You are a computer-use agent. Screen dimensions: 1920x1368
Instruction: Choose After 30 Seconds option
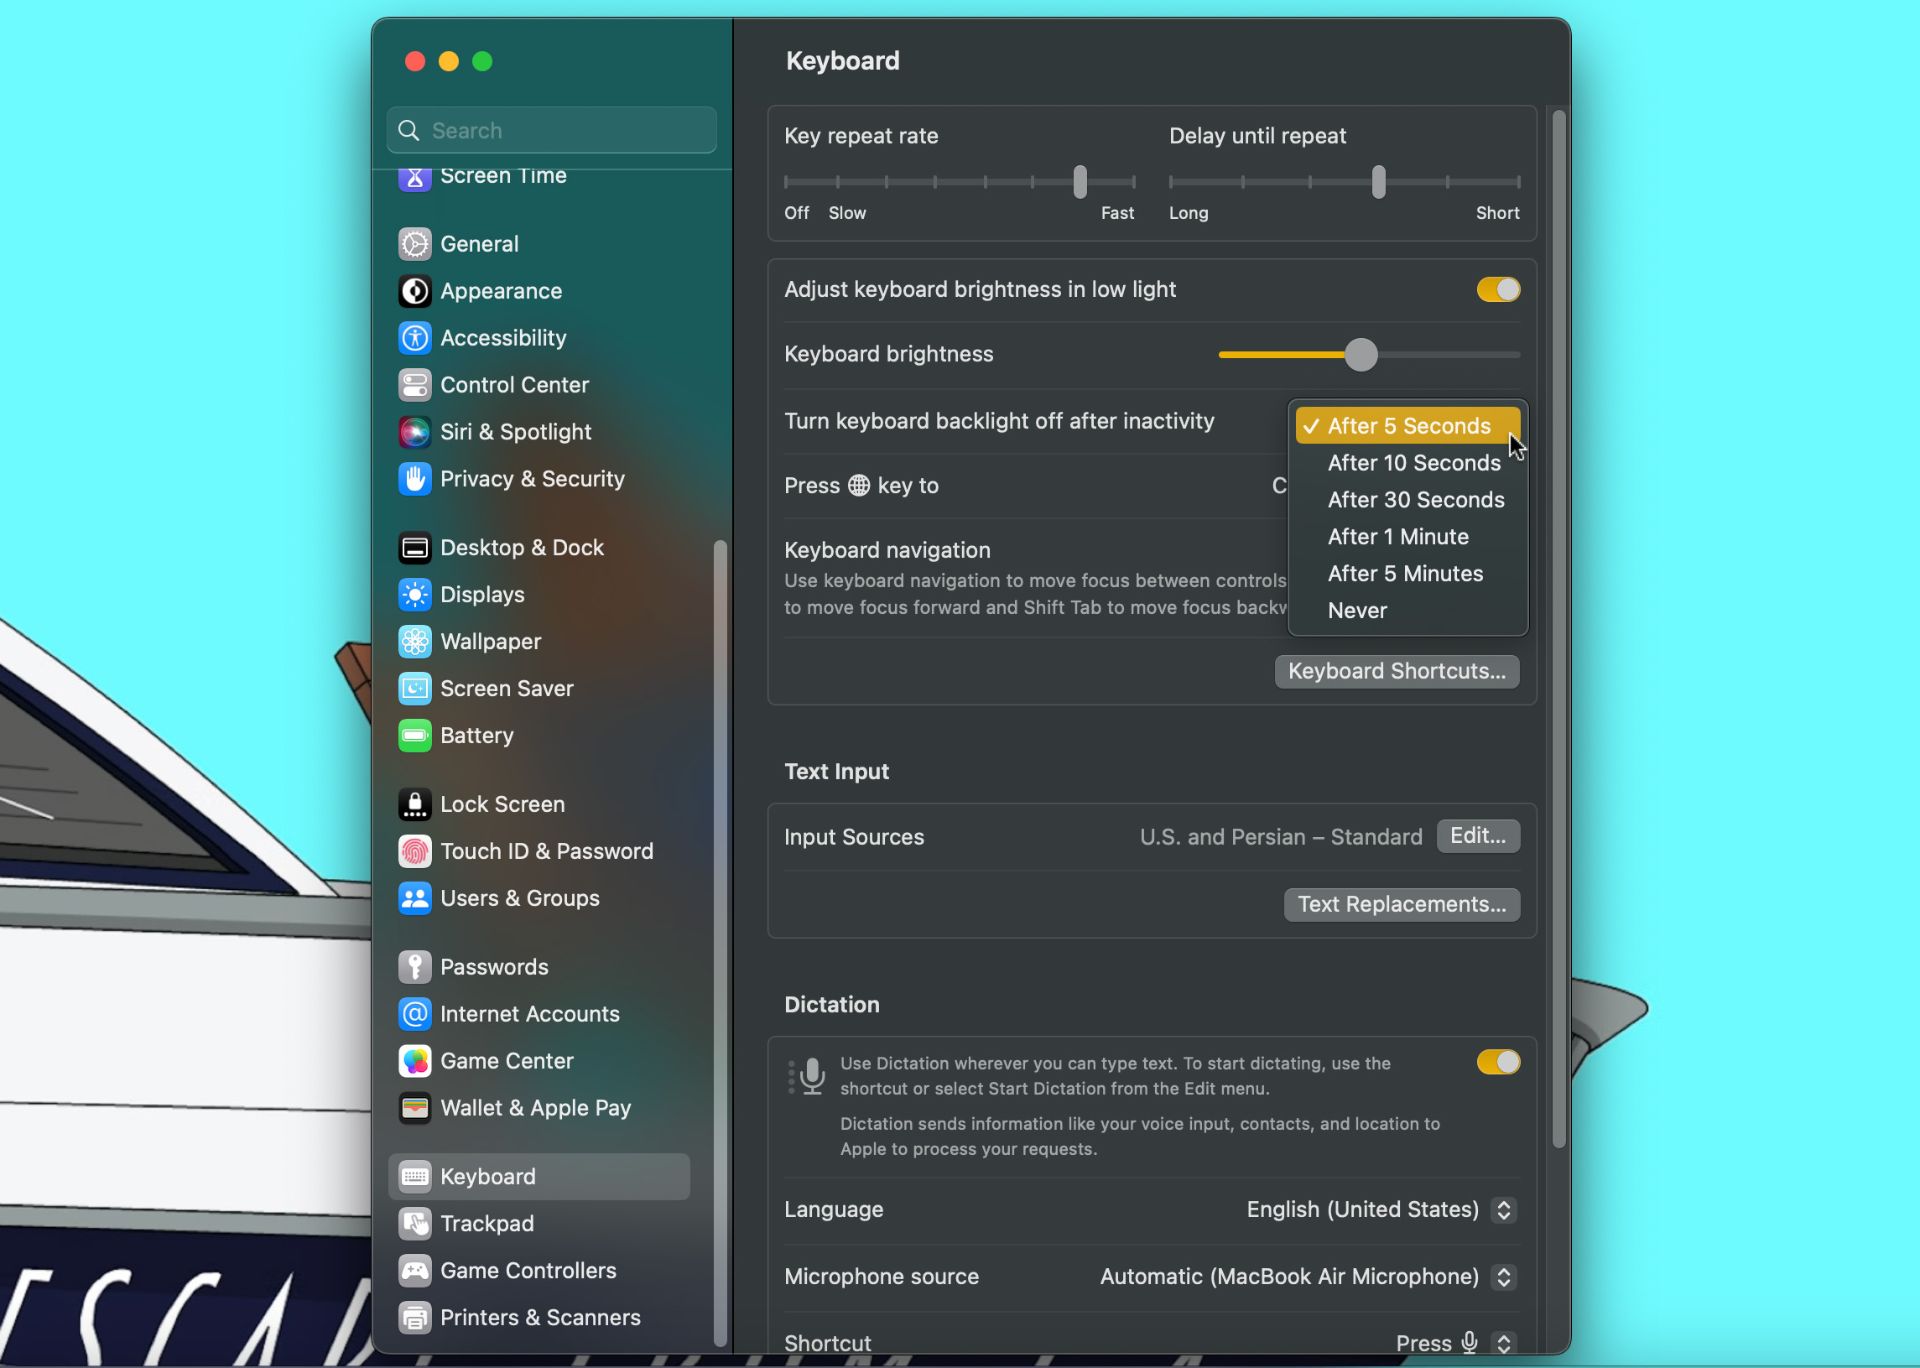pyautogui.click(x=1408, y=500)
